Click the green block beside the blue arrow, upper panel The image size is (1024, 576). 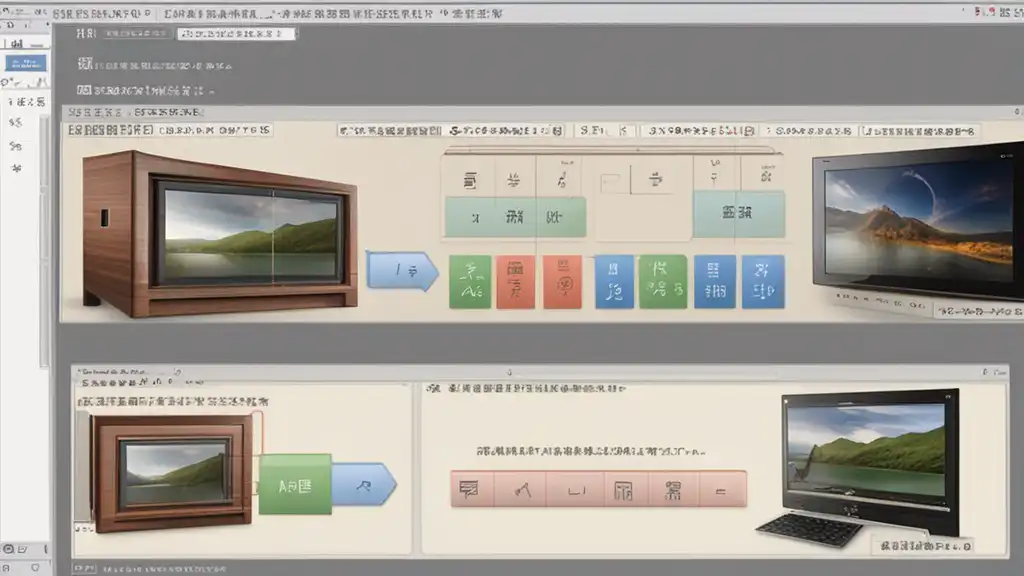point(470,281)
